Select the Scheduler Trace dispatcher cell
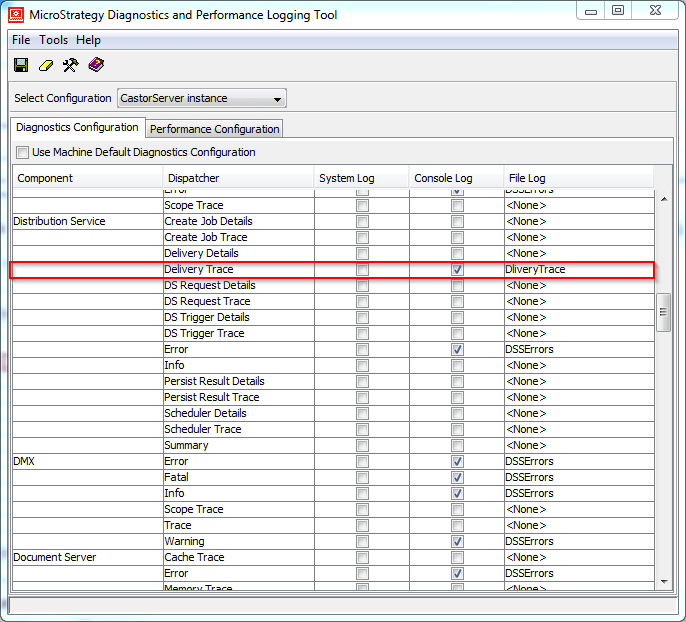686x622 pixels. [x=238, y=430]
